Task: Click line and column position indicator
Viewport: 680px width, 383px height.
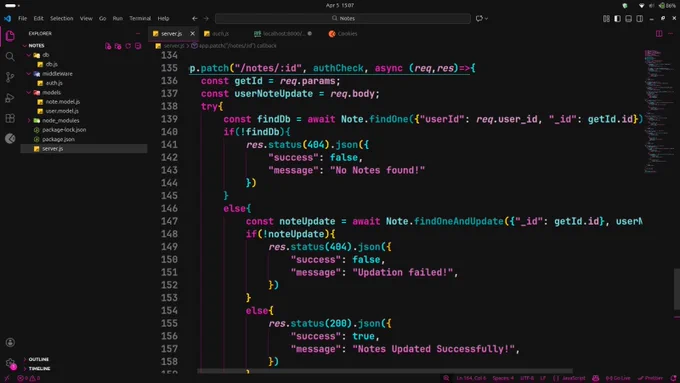Action: click(x=471, y=378)
